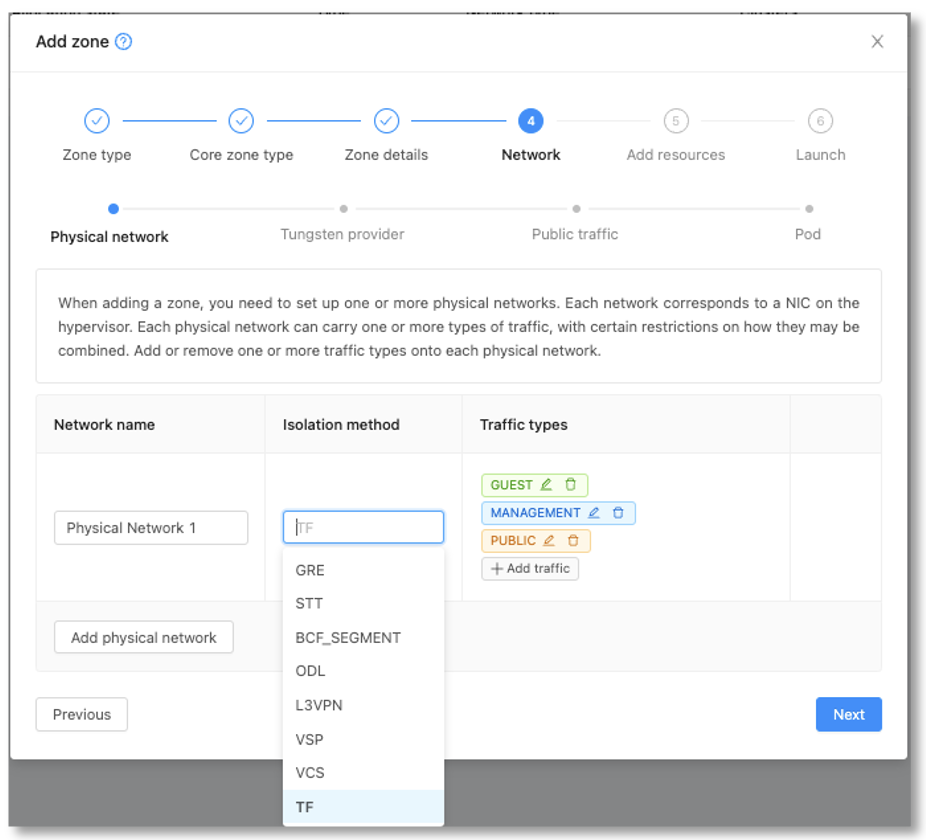Viewport: 926px width, 840px height.
Task: Delete the MANAGEMENT traffic type
Action: pos(618,512)
